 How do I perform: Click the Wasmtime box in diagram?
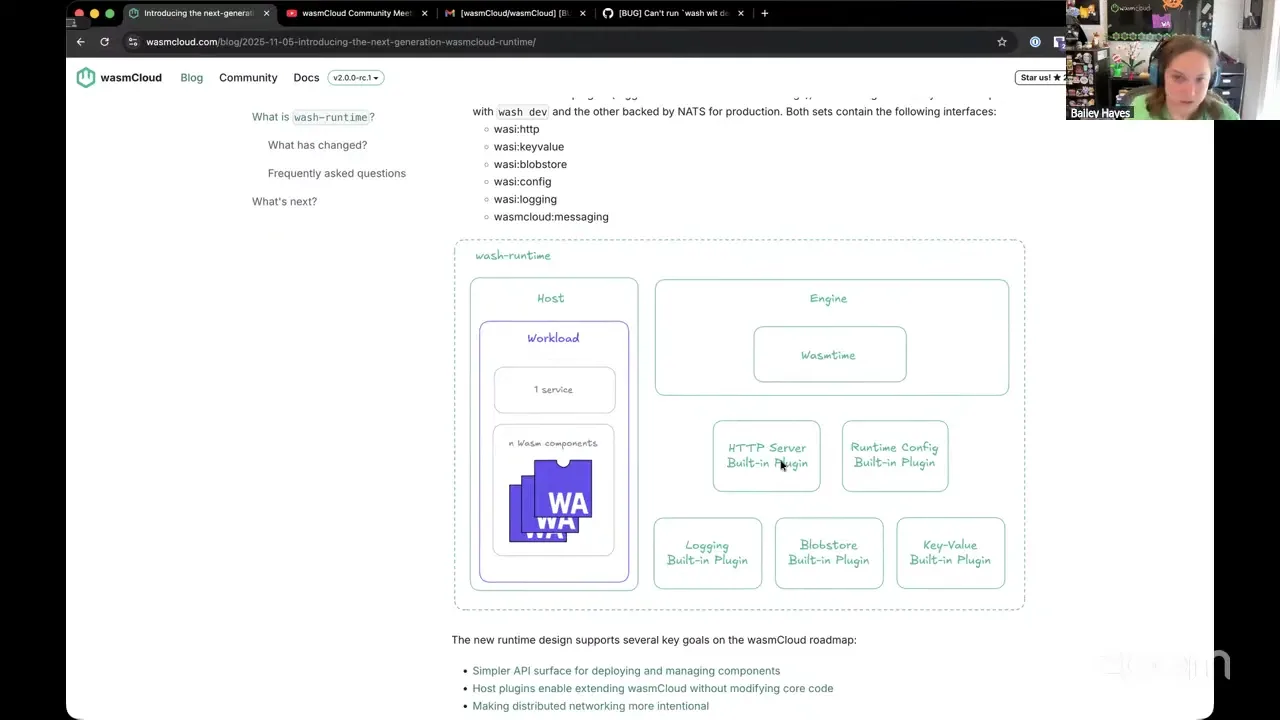(830, 355)
